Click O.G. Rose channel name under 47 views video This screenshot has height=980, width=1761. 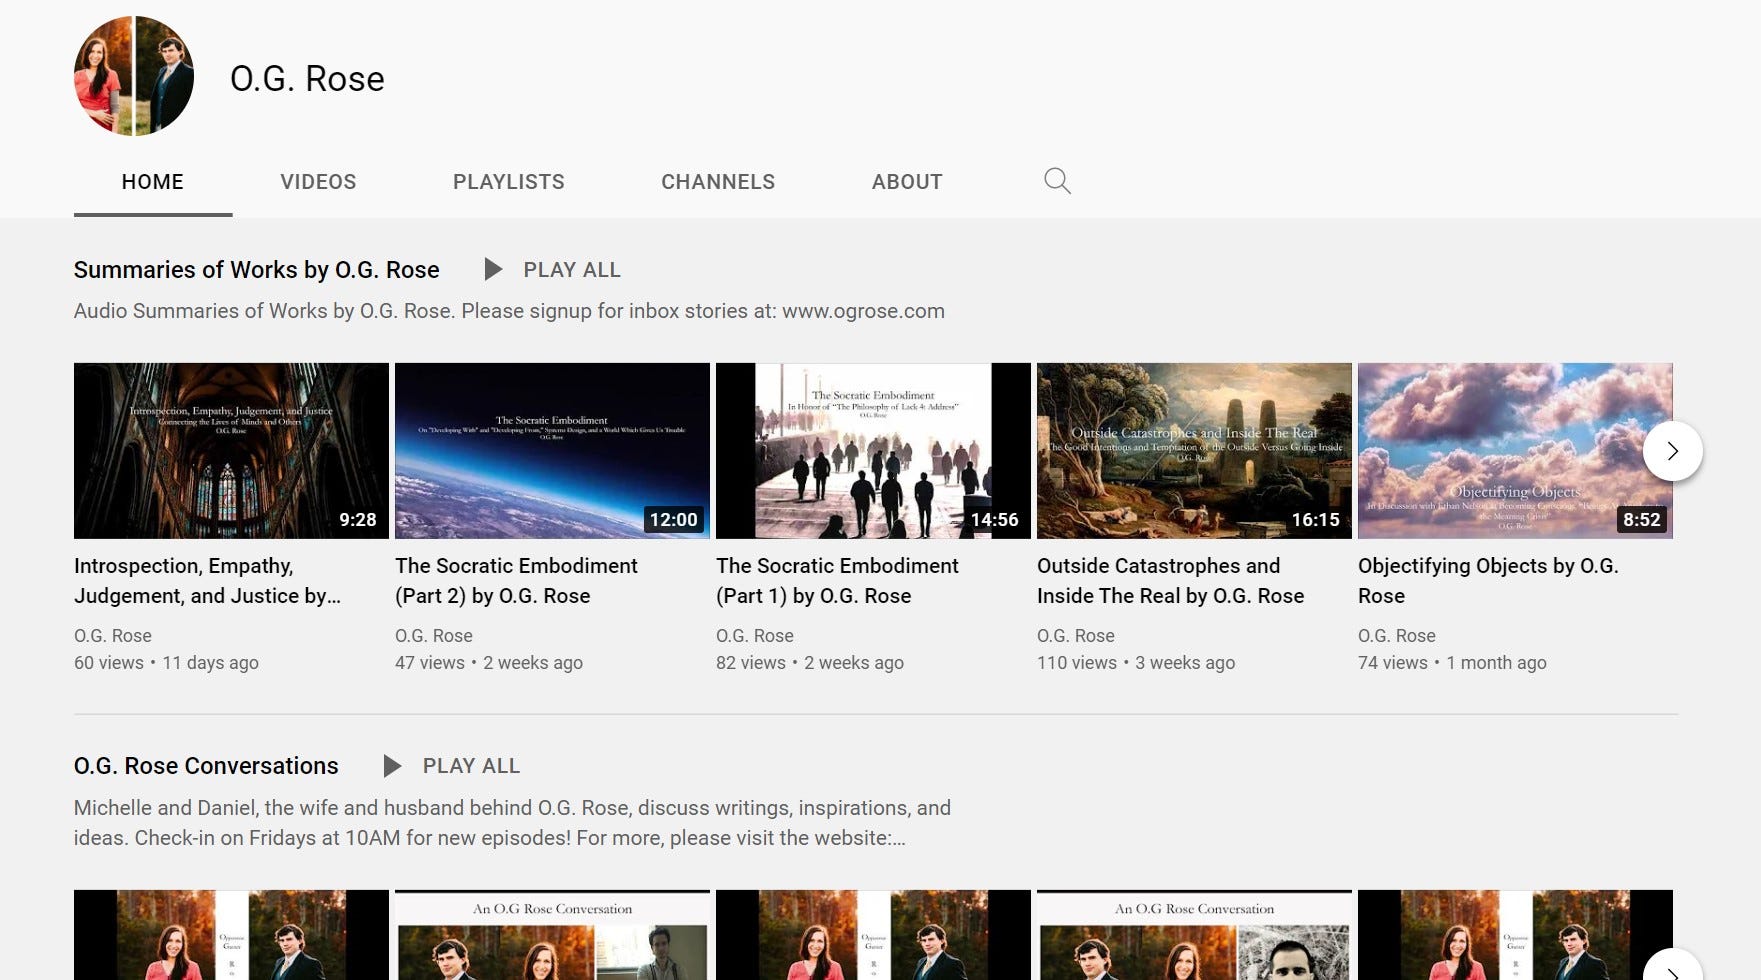[434, 636]
